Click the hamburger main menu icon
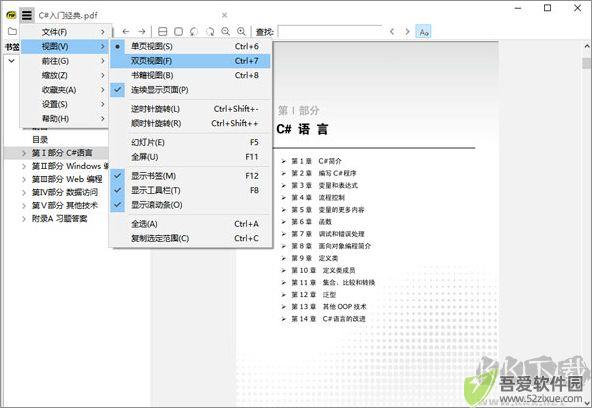This screenshot has width=592, height=408. tap(26, 15)
